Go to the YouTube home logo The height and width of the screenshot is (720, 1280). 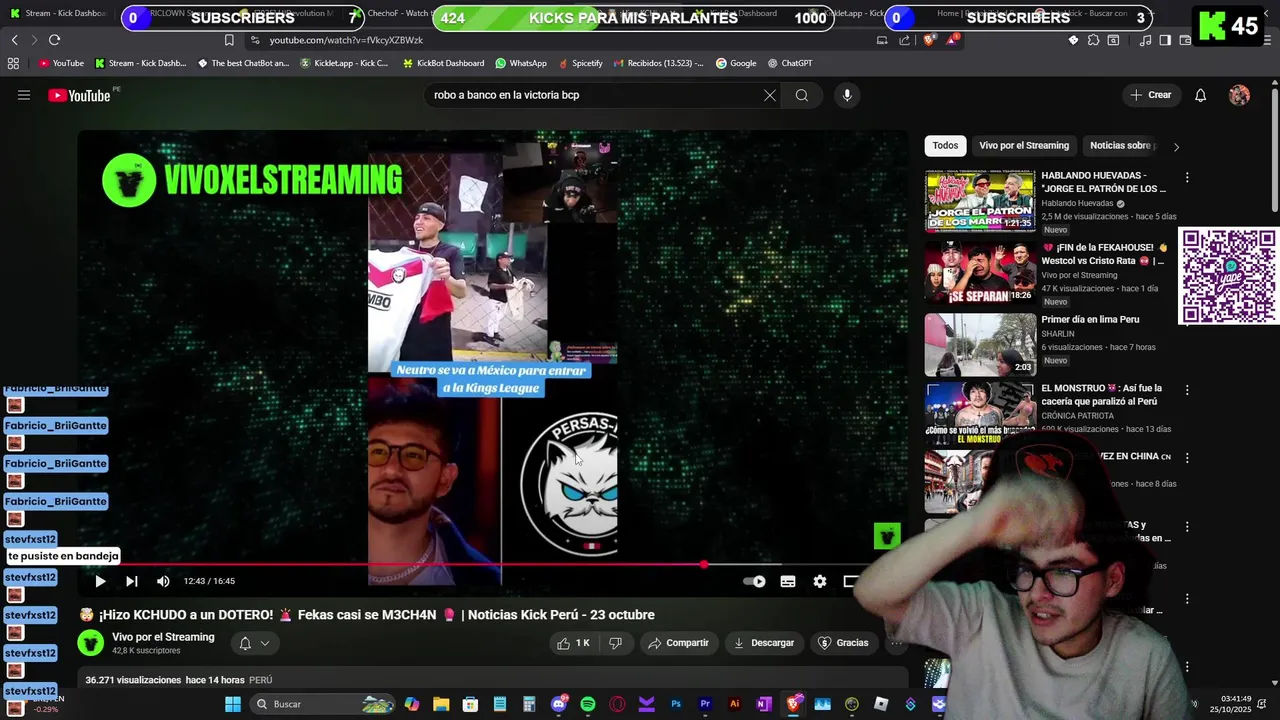click(79, 95)
